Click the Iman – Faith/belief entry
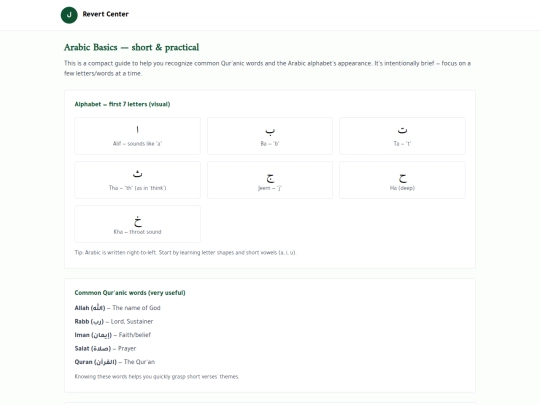 coord(113,335)
